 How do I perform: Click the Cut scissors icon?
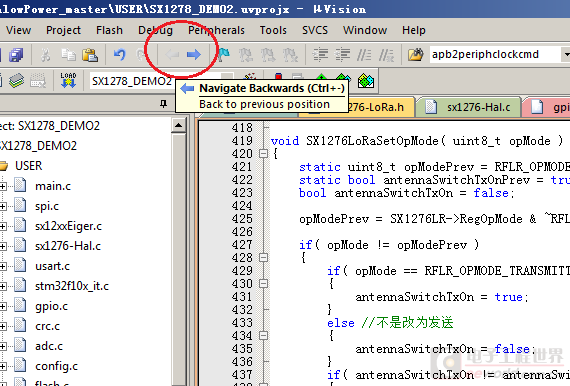pyautogui.click(x=45, y=55)
